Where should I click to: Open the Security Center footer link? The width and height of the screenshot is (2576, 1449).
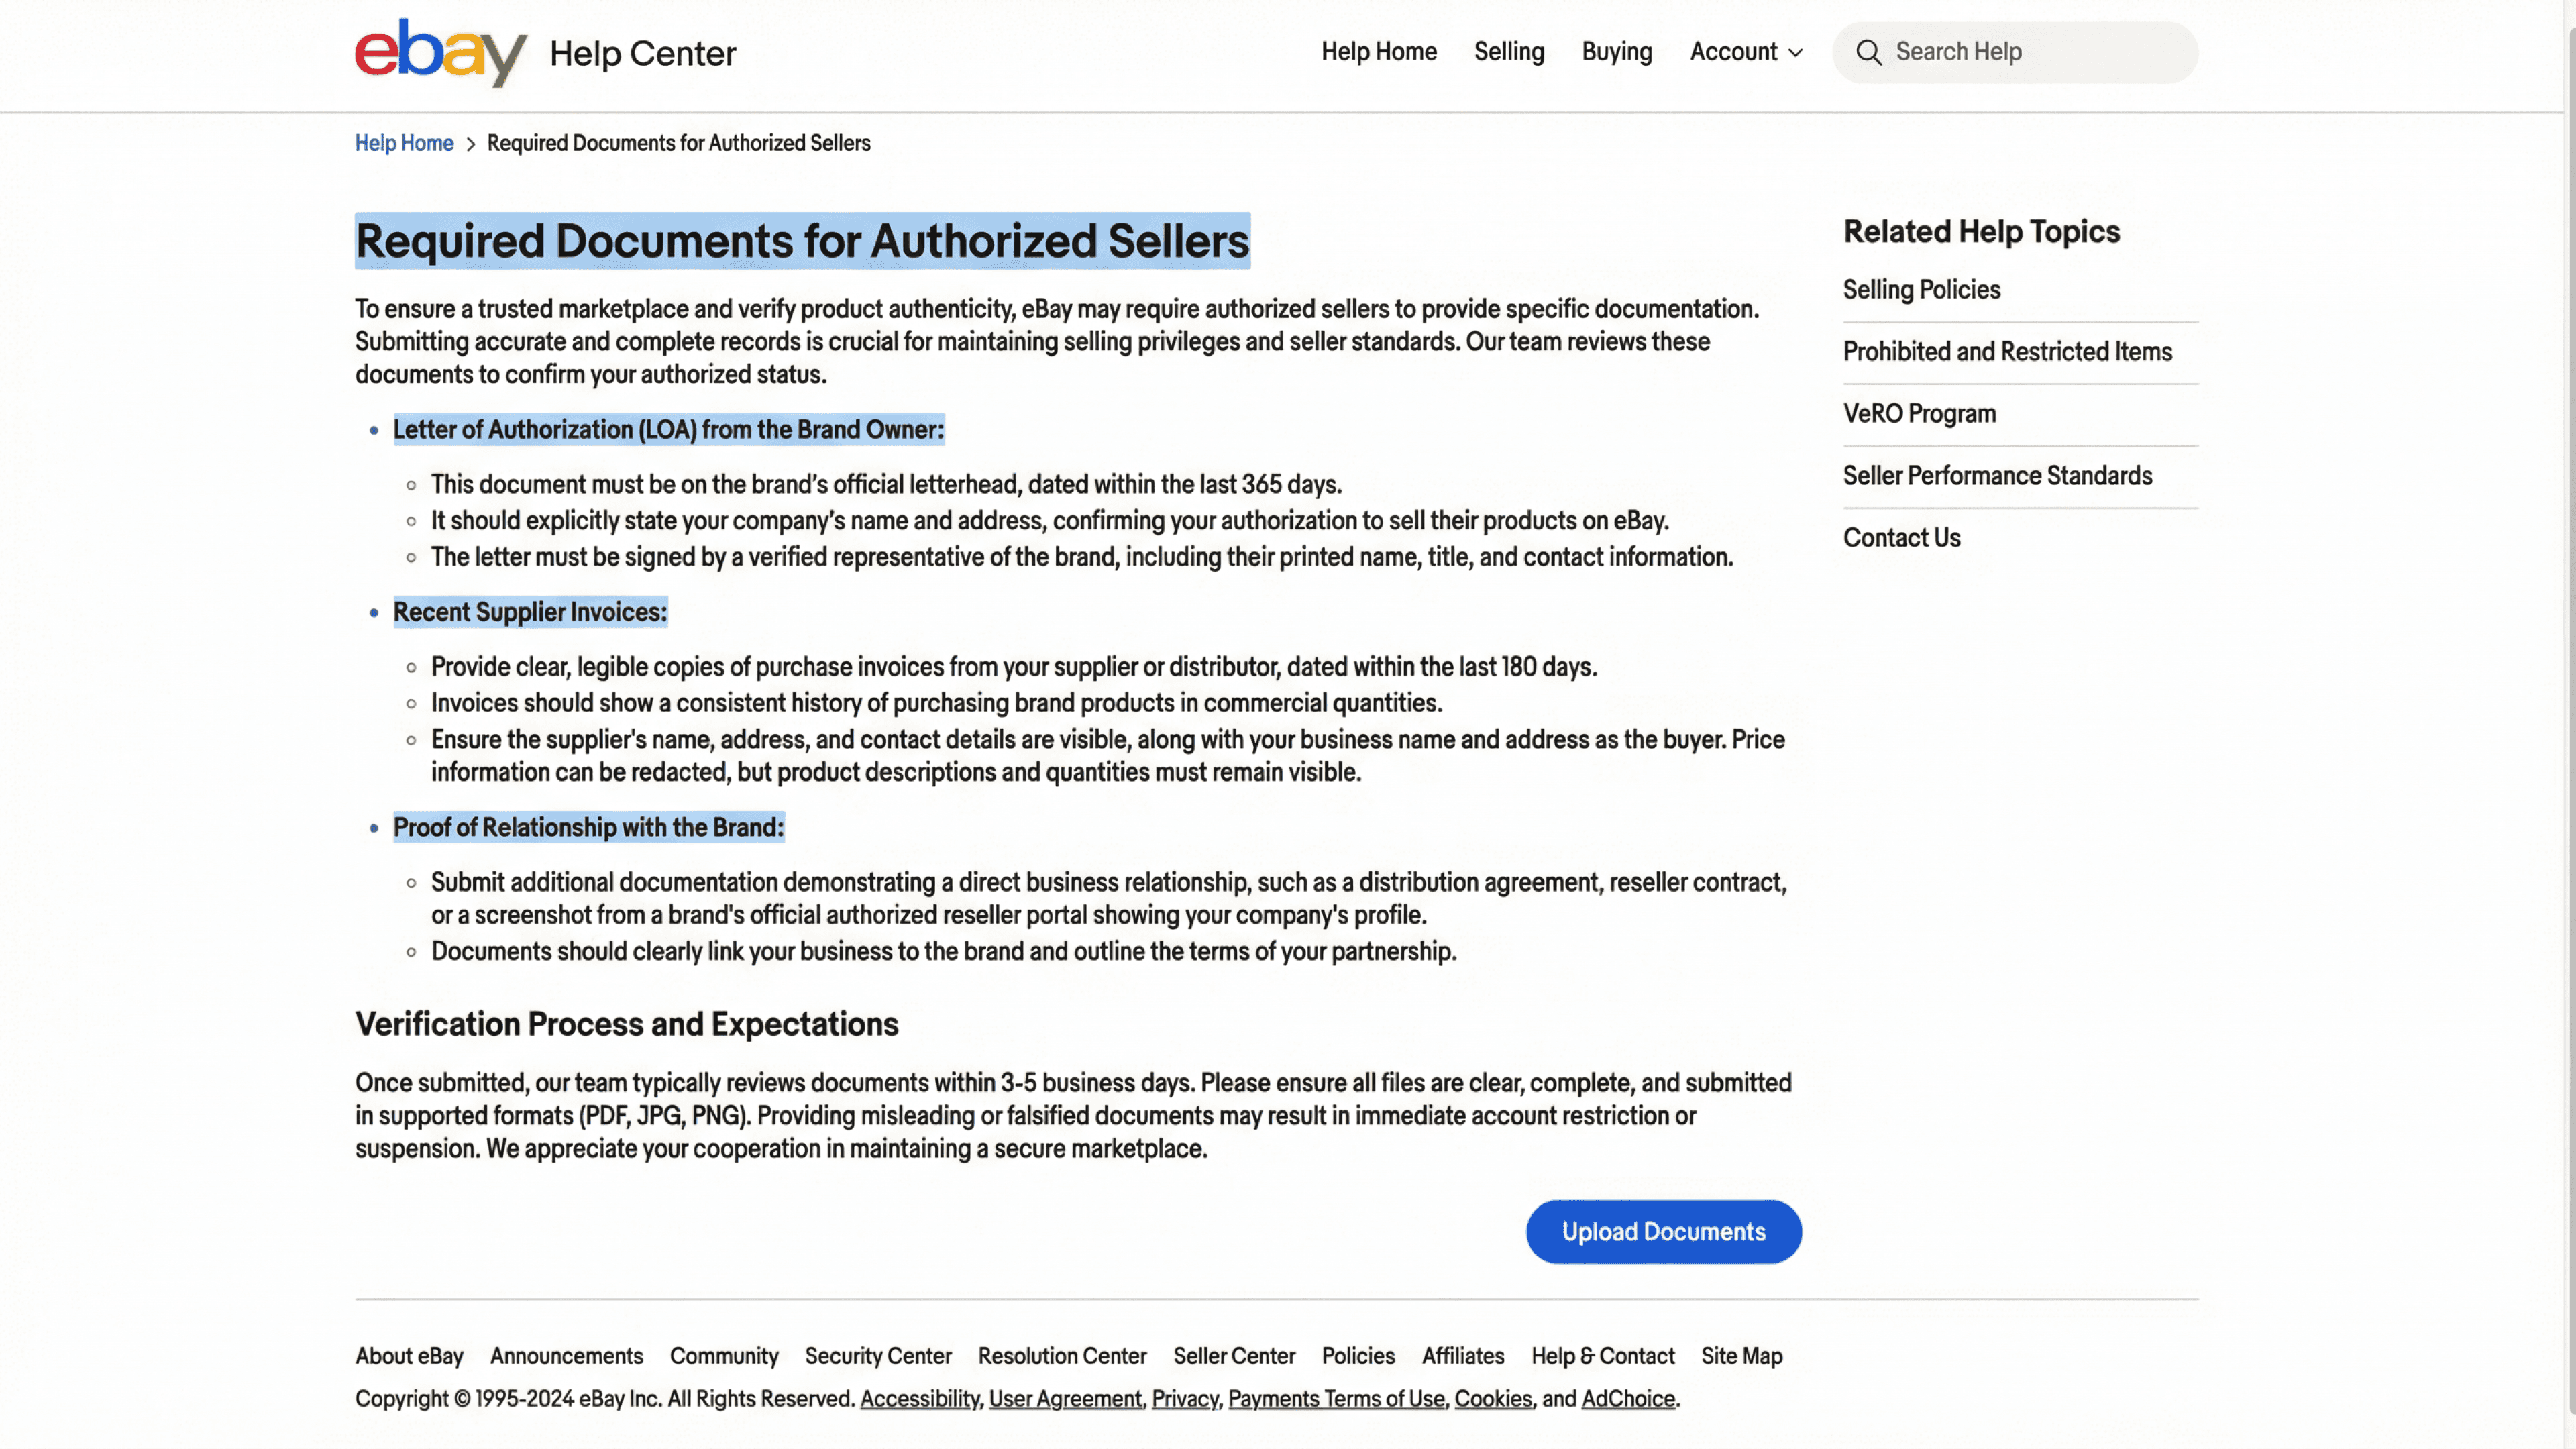coord(877,1356)
